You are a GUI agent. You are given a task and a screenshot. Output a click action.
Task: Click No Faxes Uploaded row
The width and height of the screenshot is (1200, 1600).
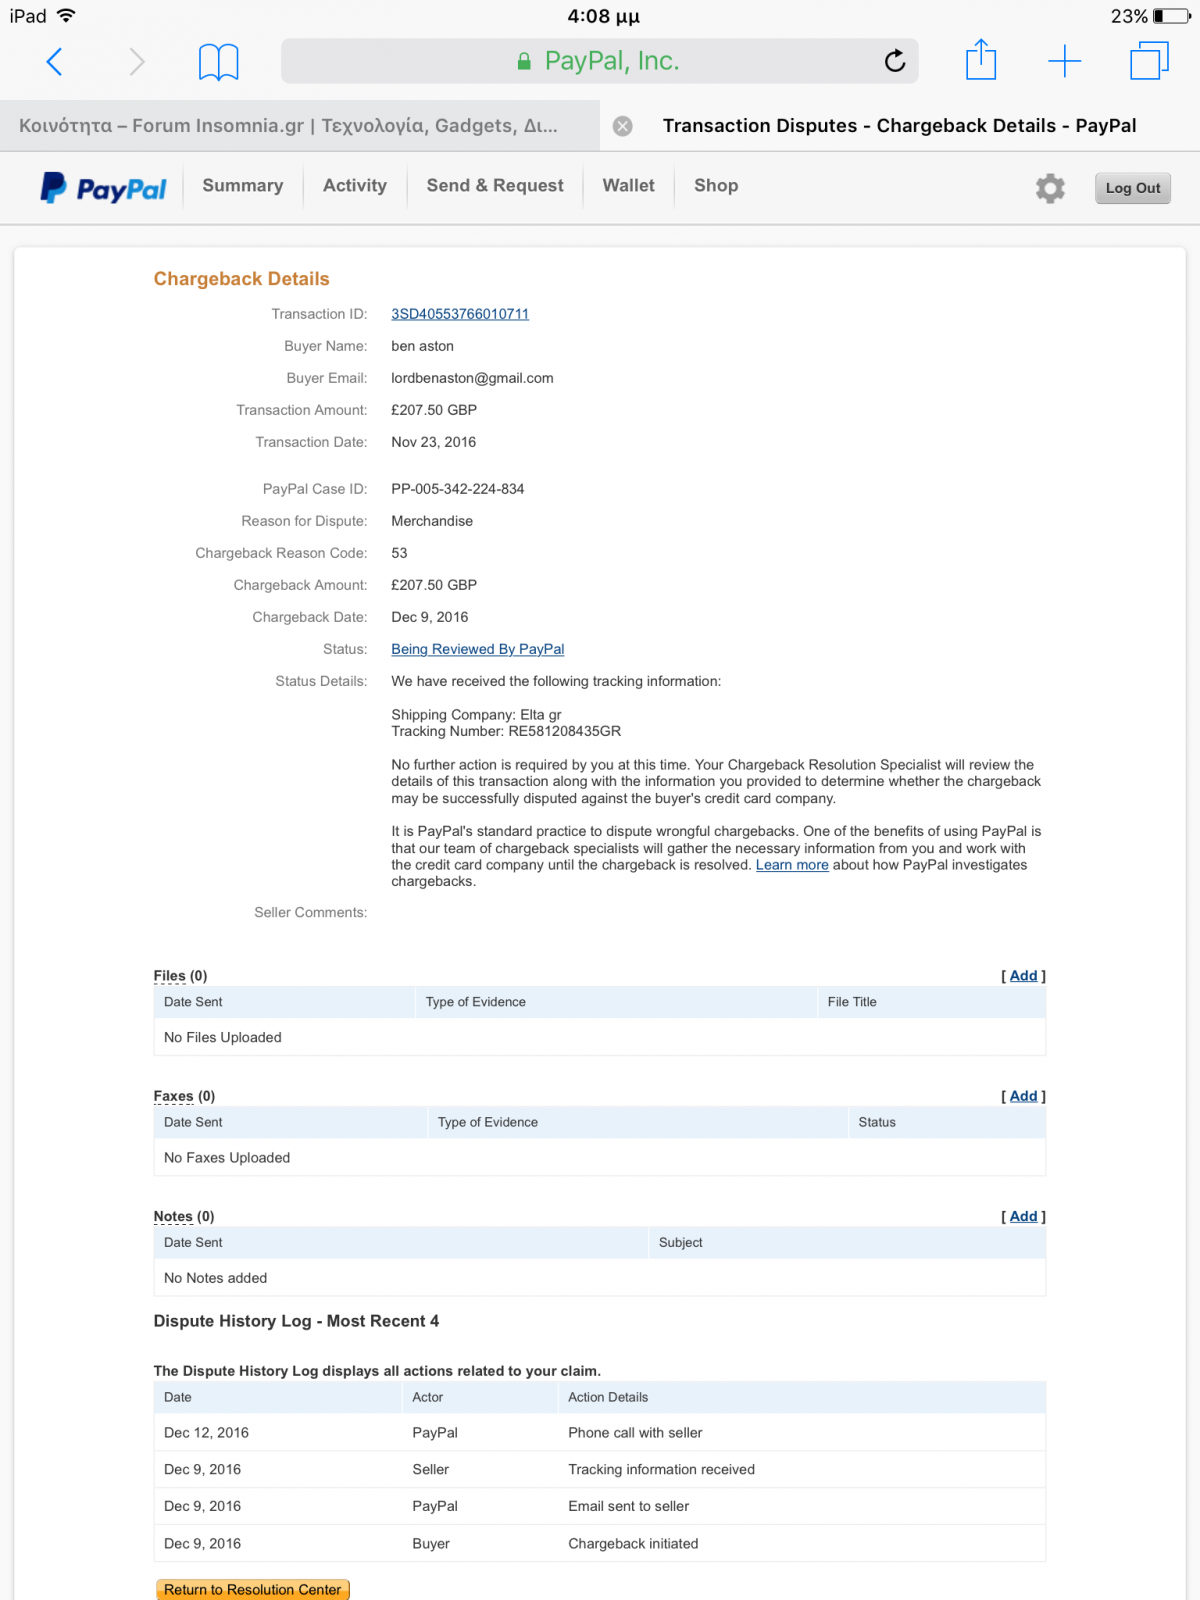click(x=599, y=1157)
